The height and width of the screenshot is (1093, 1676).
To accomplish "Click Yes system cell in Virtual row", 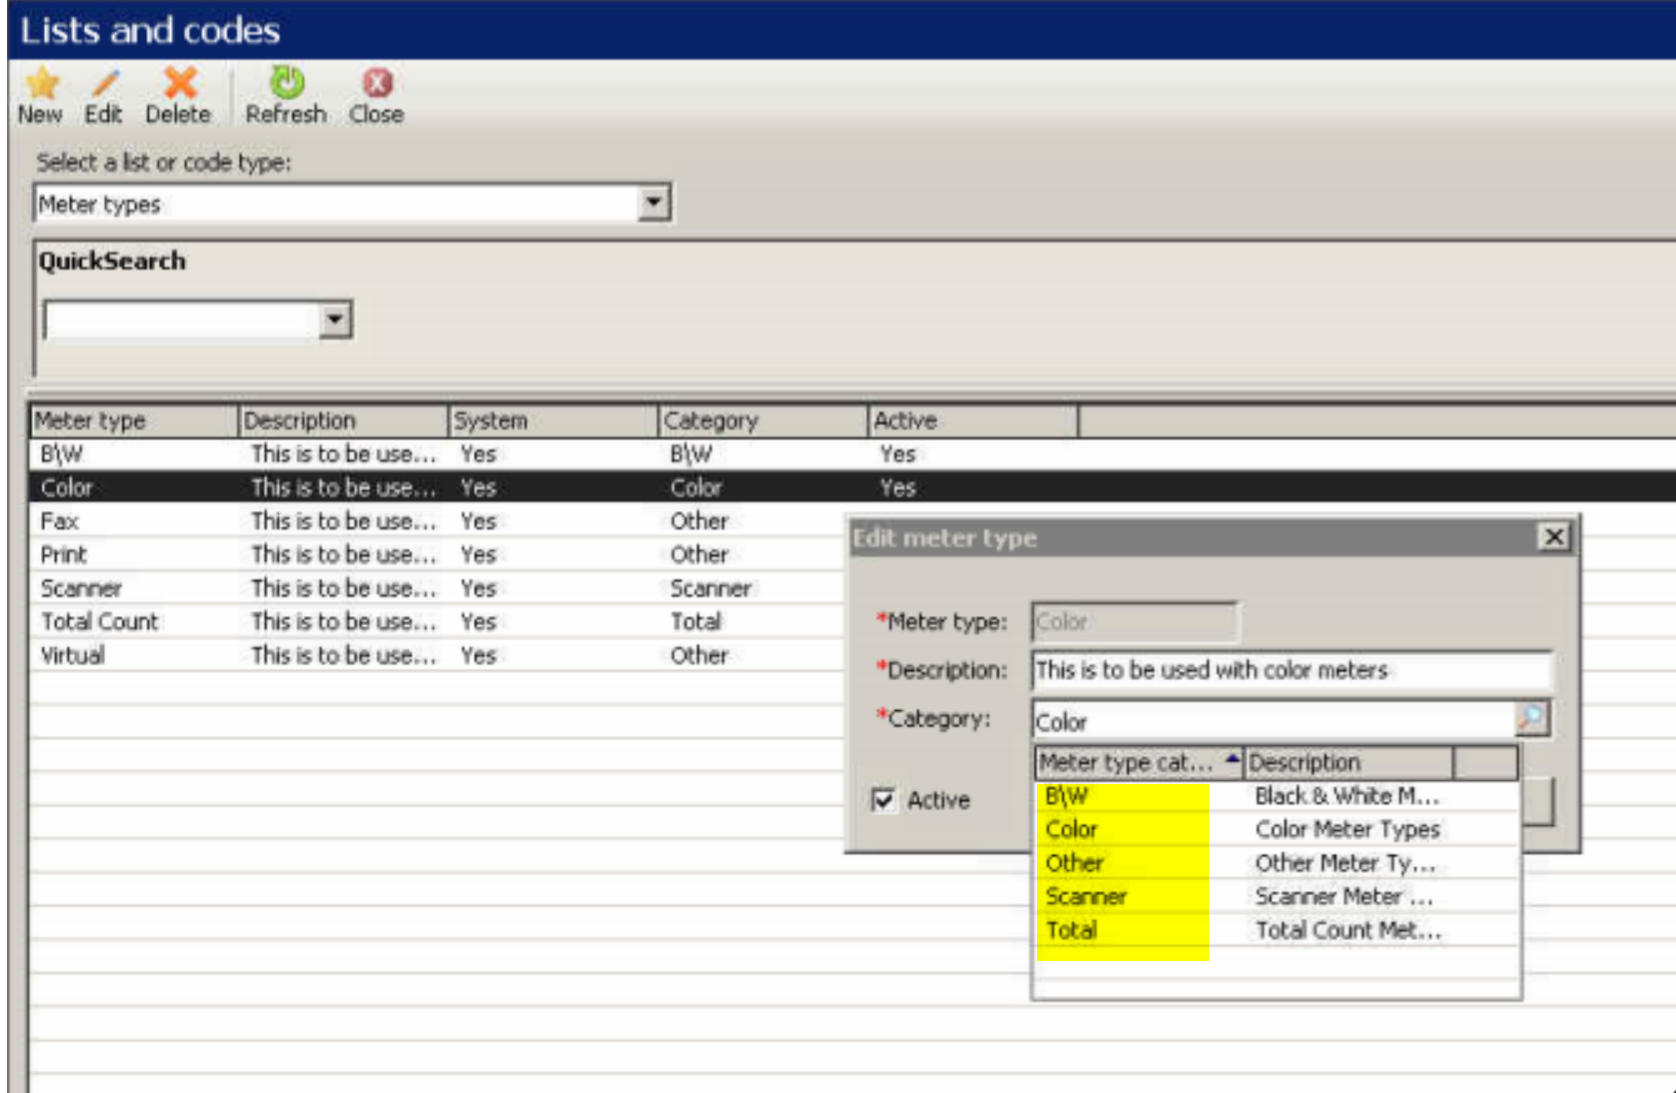I will (478, 655).
